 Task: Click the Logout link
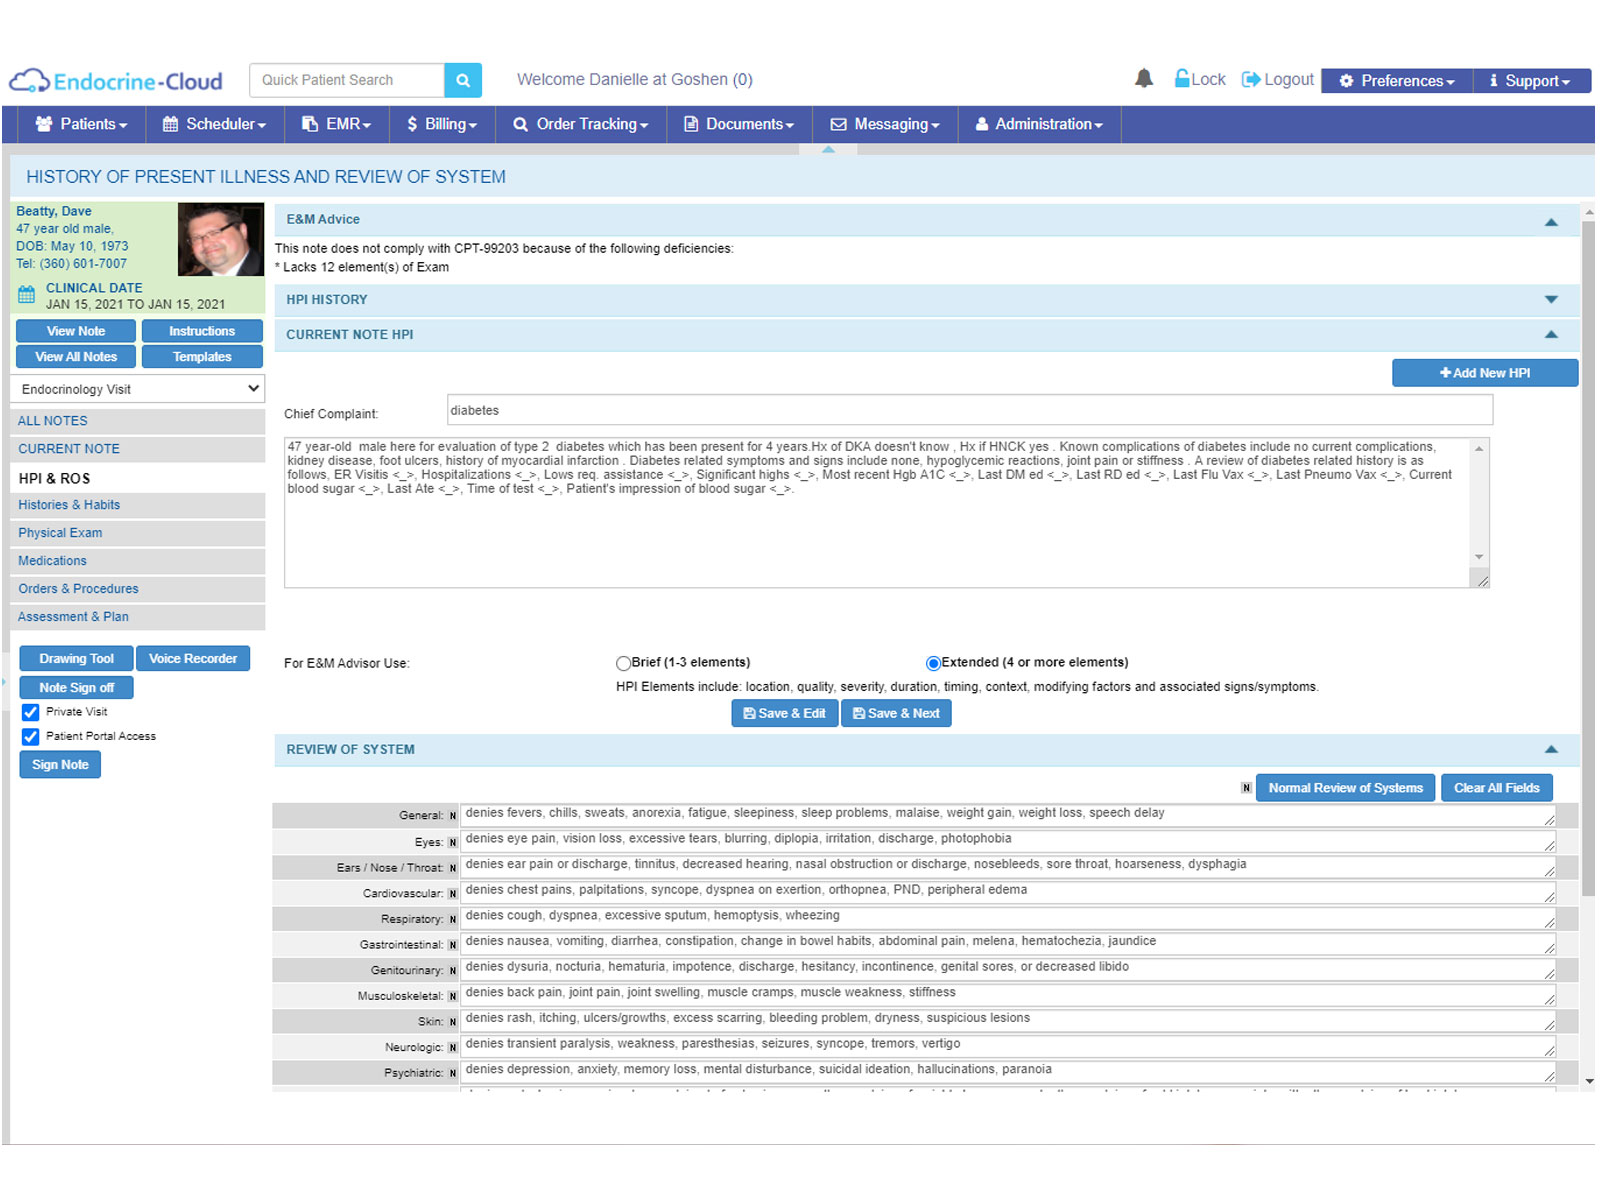pos(1278,79)
